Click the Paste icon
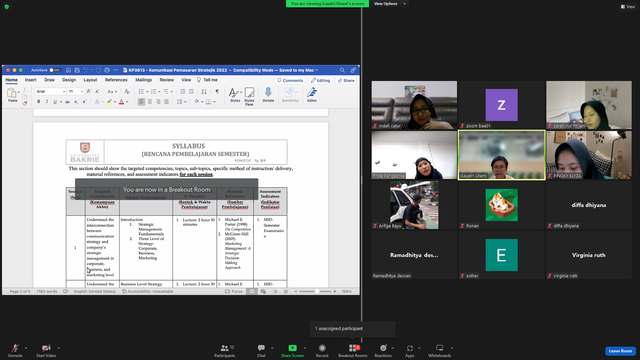 pyautogui.click(x=12, y=93)
